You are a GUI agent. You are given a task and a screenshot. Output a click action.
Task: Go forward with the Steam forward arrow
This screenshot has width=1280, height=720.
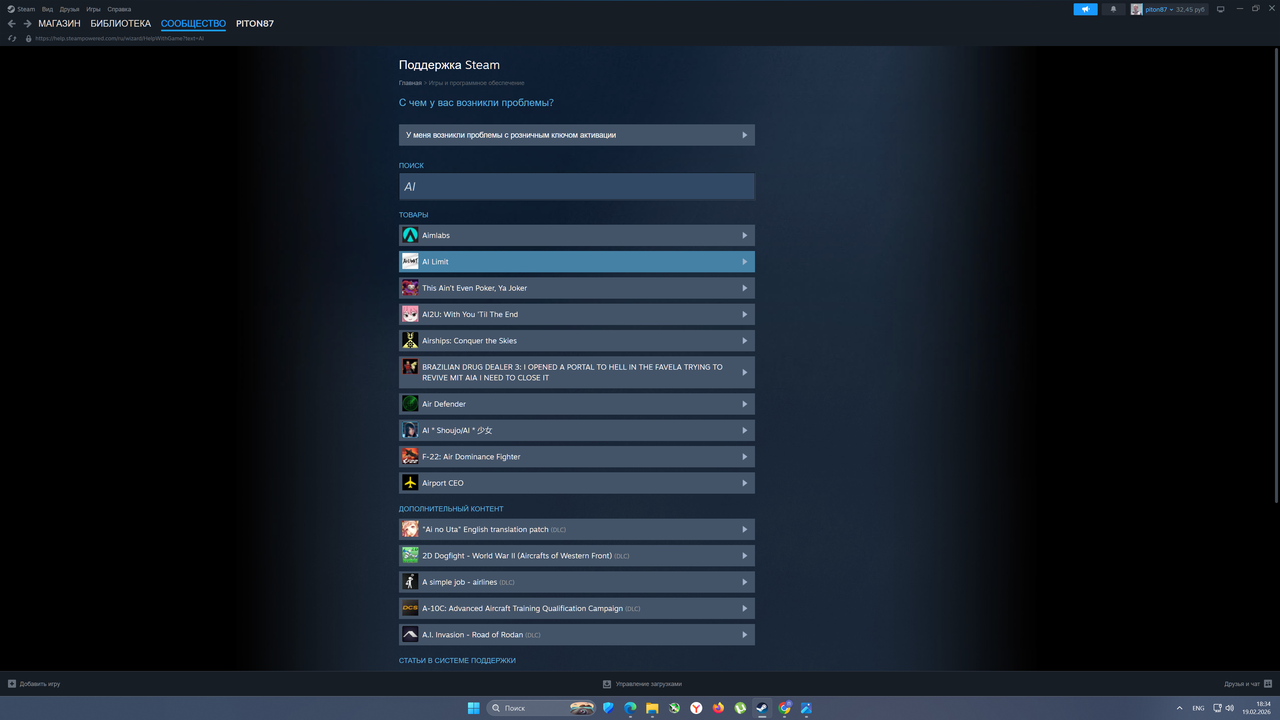(x=27, y=24)
